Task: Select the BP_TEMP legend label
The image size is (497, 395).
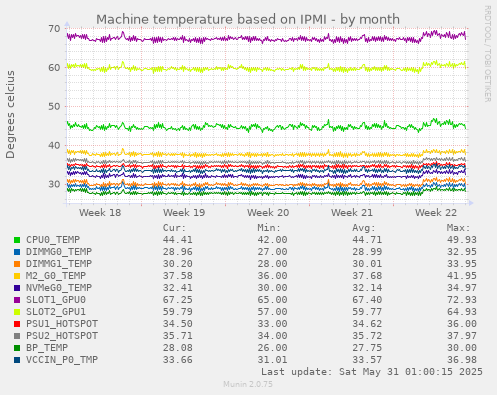Action: (47, 348)
